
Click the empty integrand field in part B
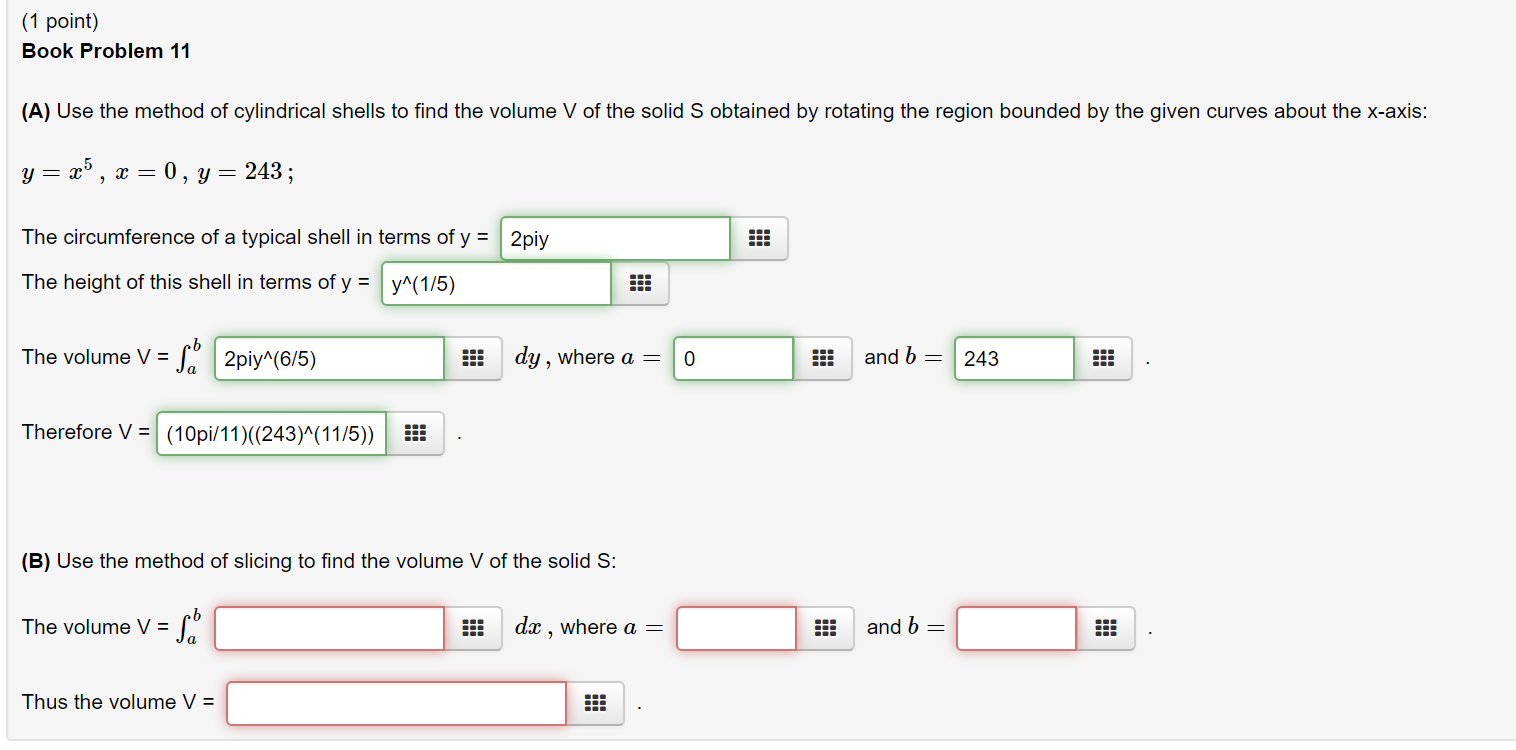click(328, 628)
